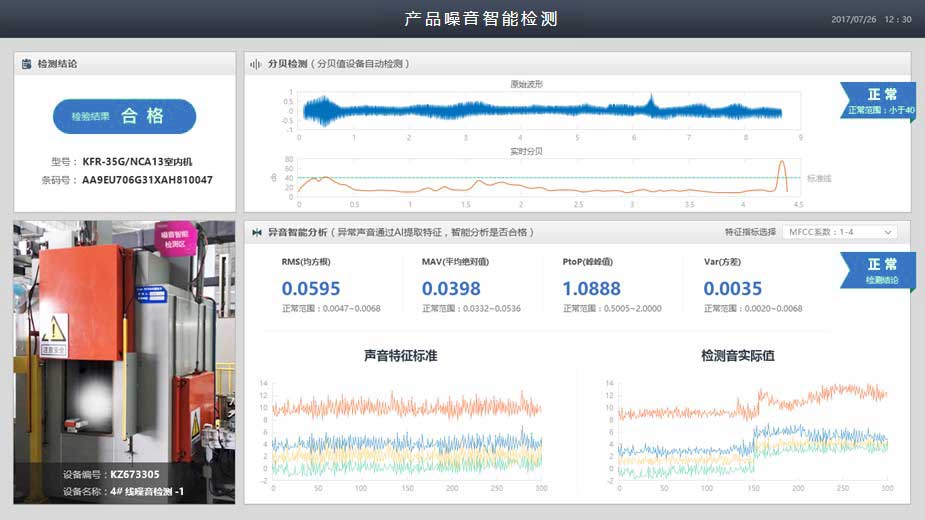Image resolution: width=925 pixels, height=520 pixels.
Task: Click the 声音特征标准 chart
Action: [405, 428]
